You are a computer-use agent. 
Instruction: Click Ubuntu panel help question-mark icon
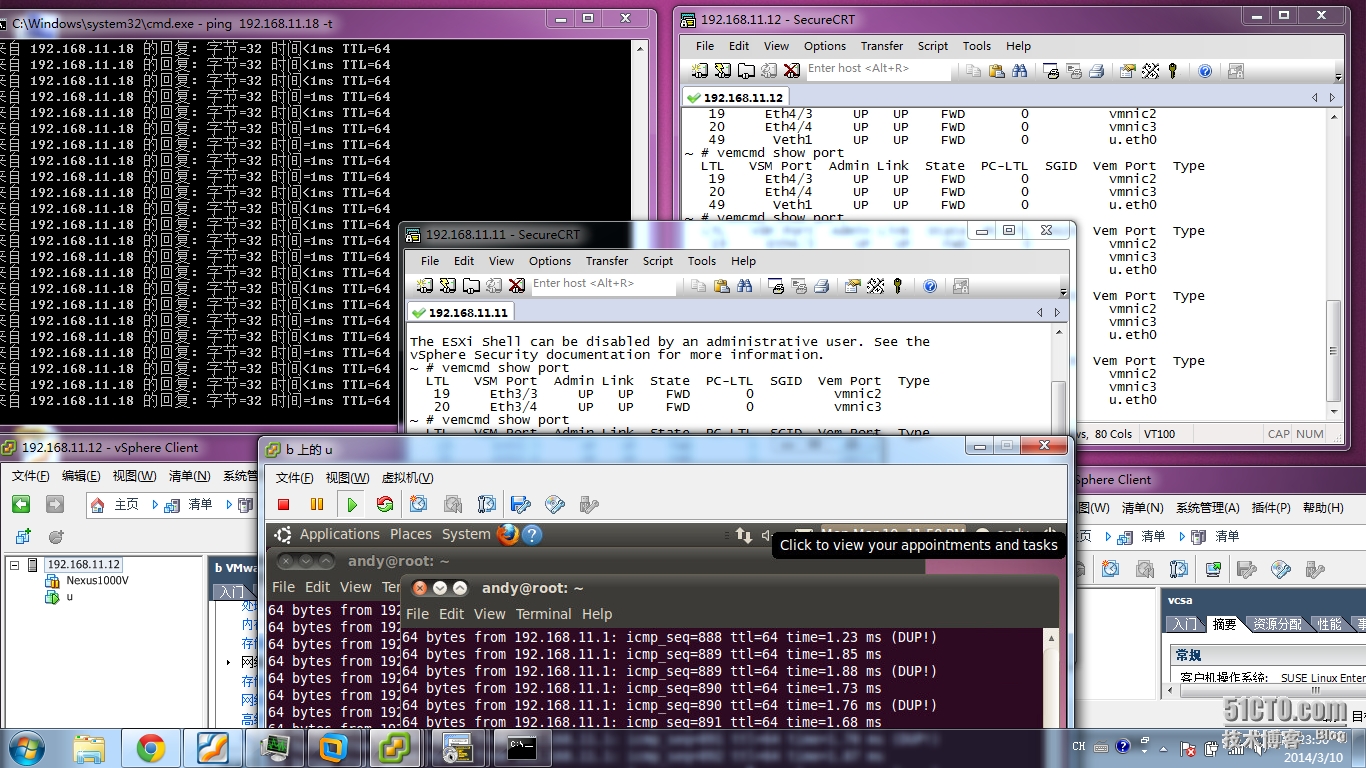tap(532, 535)
